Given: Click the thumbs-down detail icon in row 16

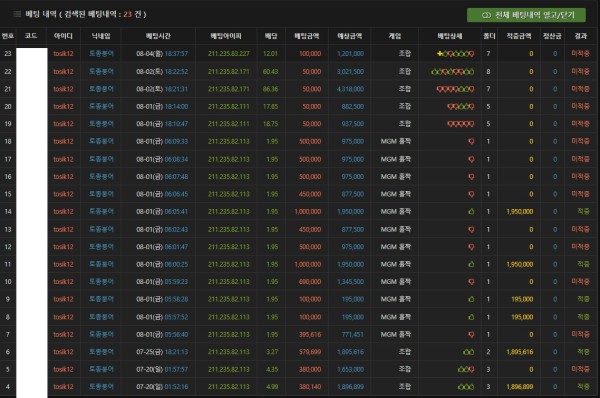Looking at the screenshot, I should click(471, 177).
